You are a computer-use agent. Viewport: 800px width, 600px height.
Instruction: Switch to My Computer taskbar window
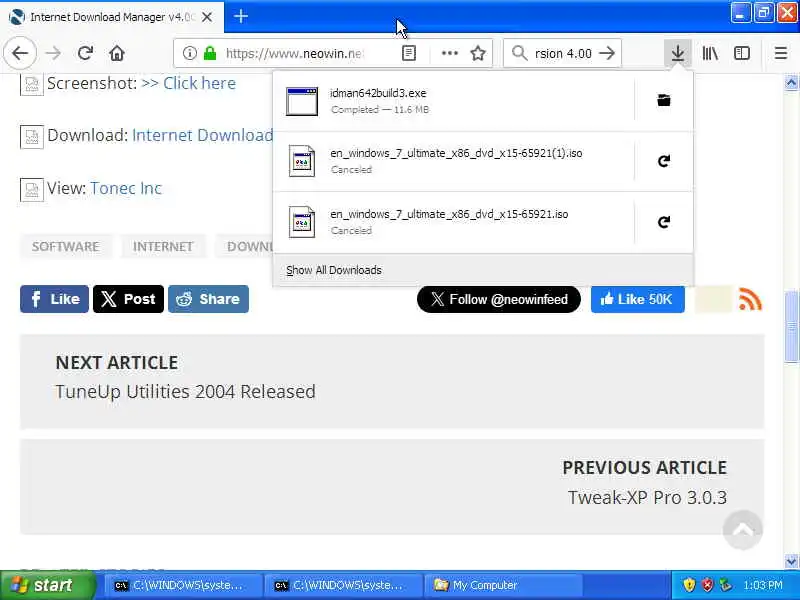tap(503, 585)
